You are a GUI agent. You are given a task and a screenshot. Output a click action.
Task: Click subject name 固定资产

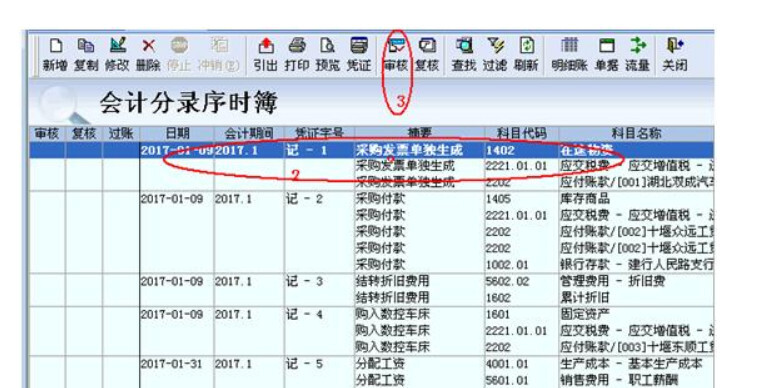coord(585,315)
